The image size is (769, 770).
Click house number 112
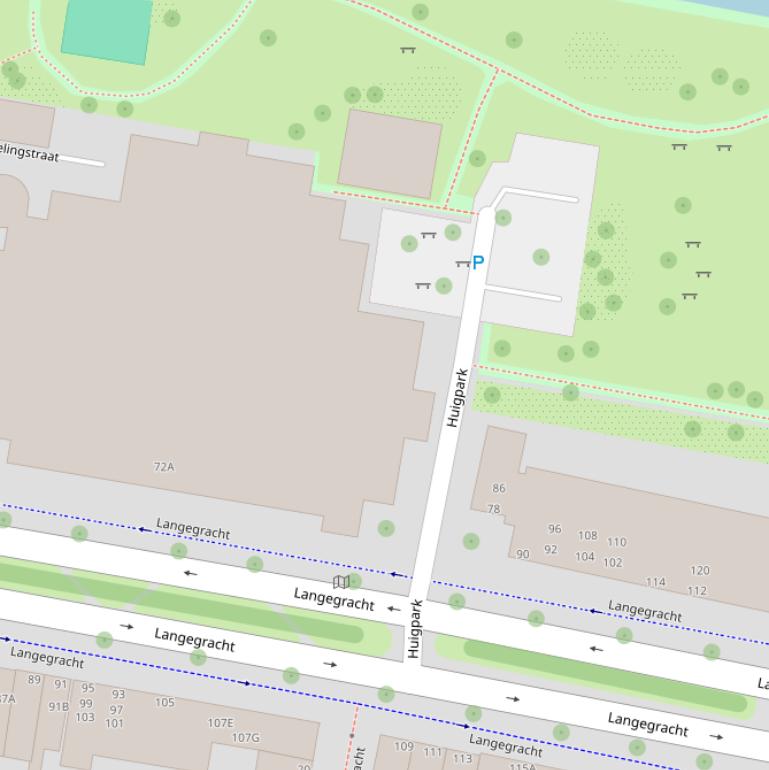click(697, 591)
